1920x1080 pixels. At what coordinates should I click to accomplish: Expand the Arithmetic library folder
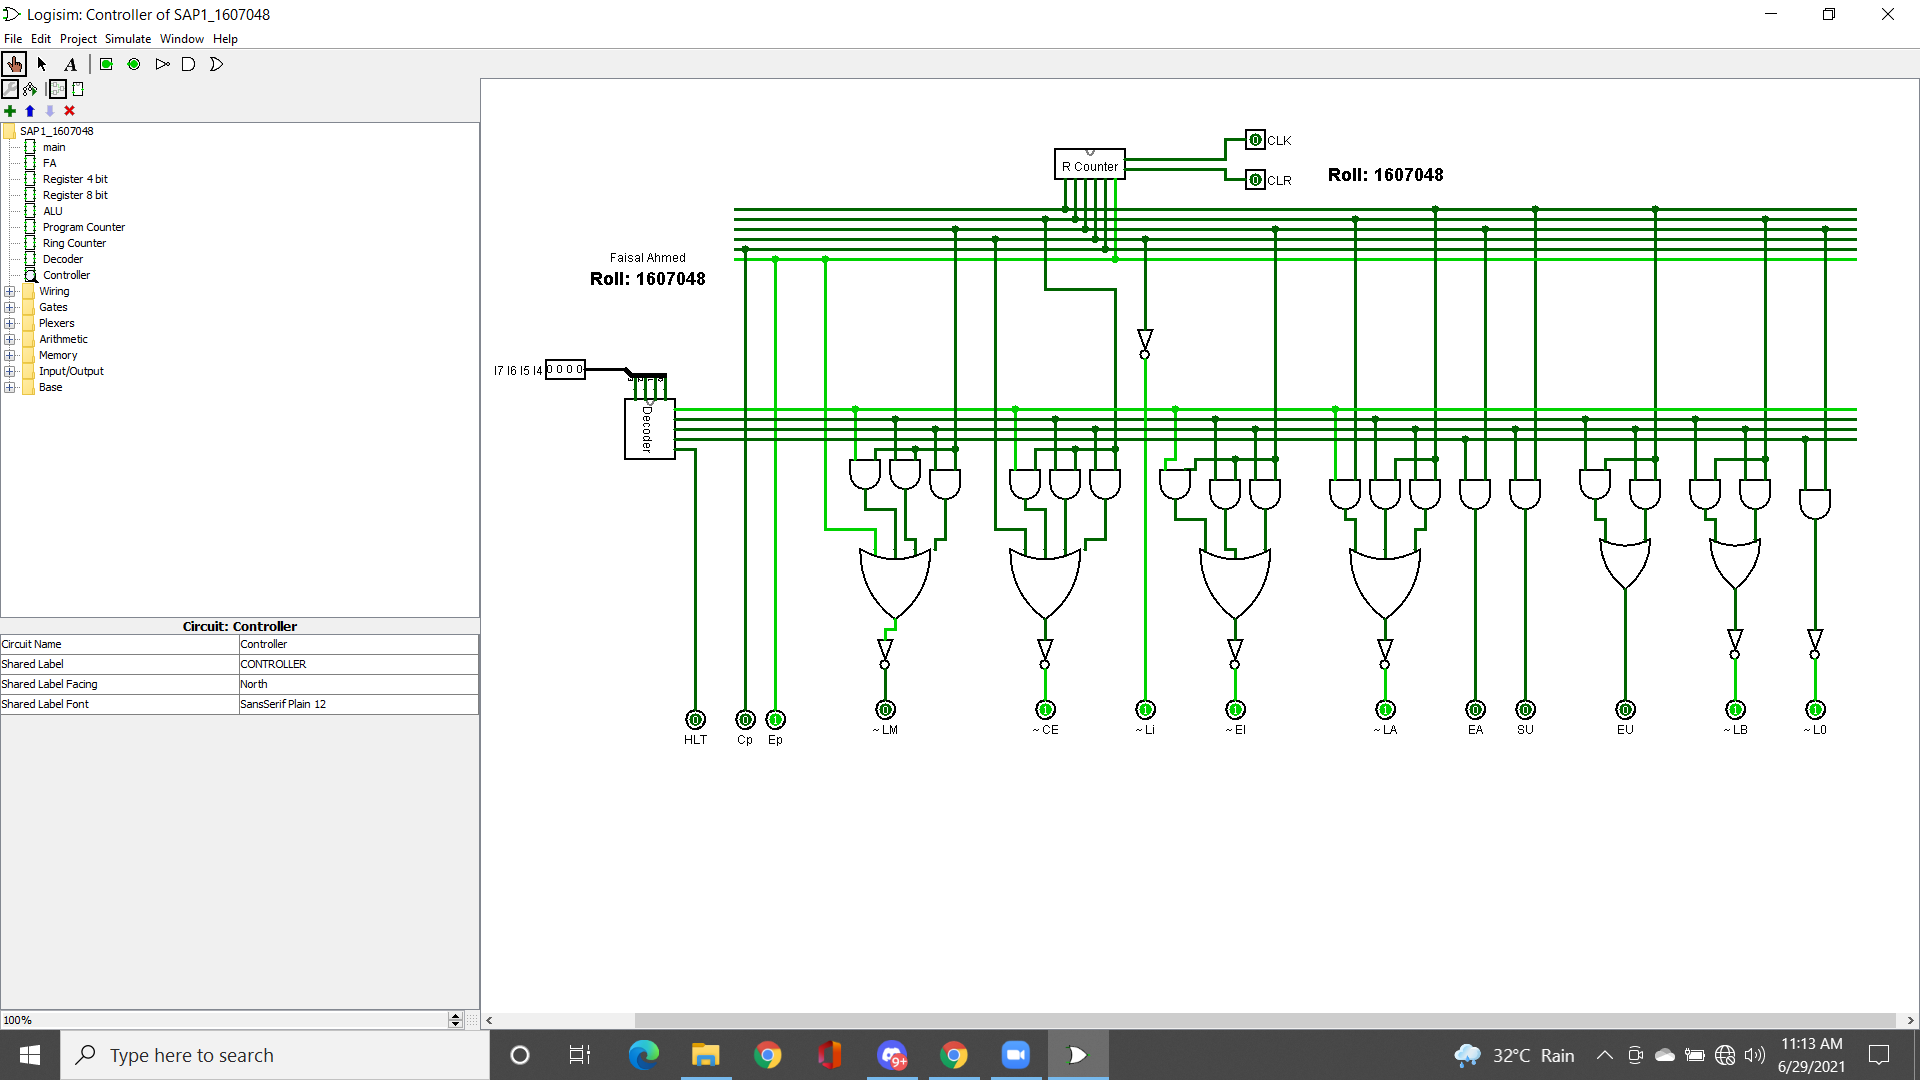(x=10, y=339)
